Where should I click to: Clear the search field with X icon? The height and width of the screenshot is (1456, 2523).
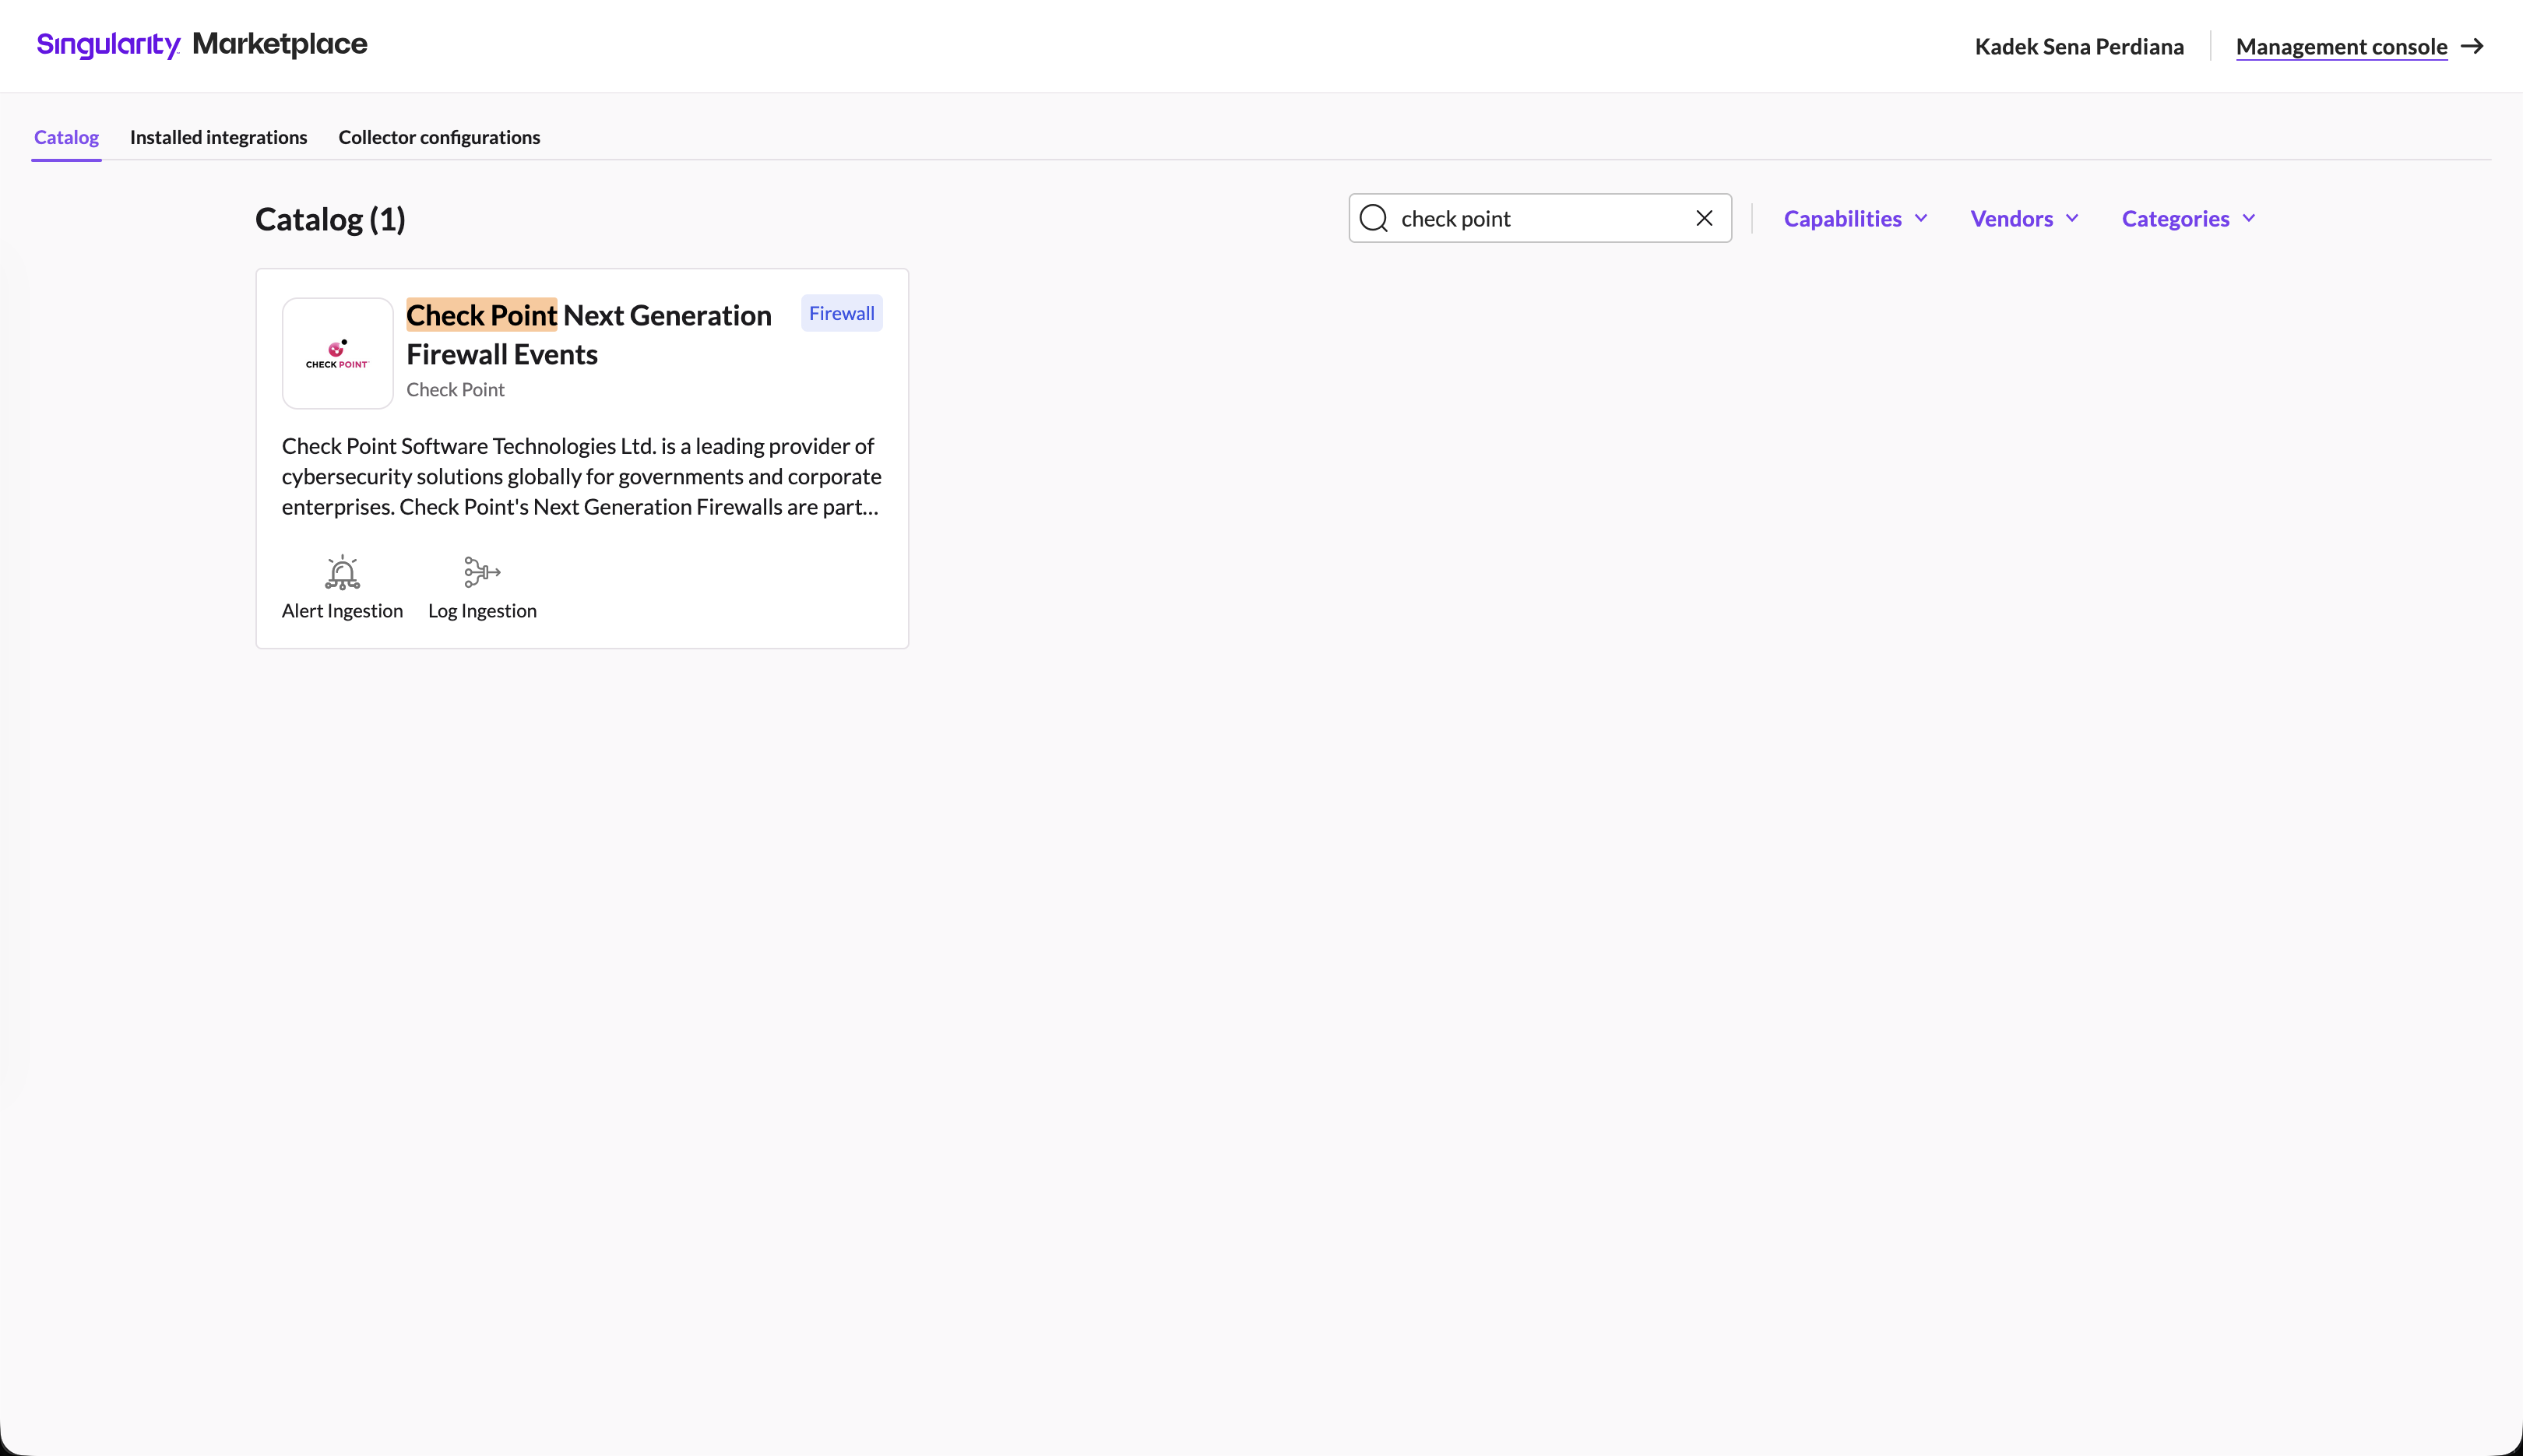pyautogui.click(x=1704, y=218)
